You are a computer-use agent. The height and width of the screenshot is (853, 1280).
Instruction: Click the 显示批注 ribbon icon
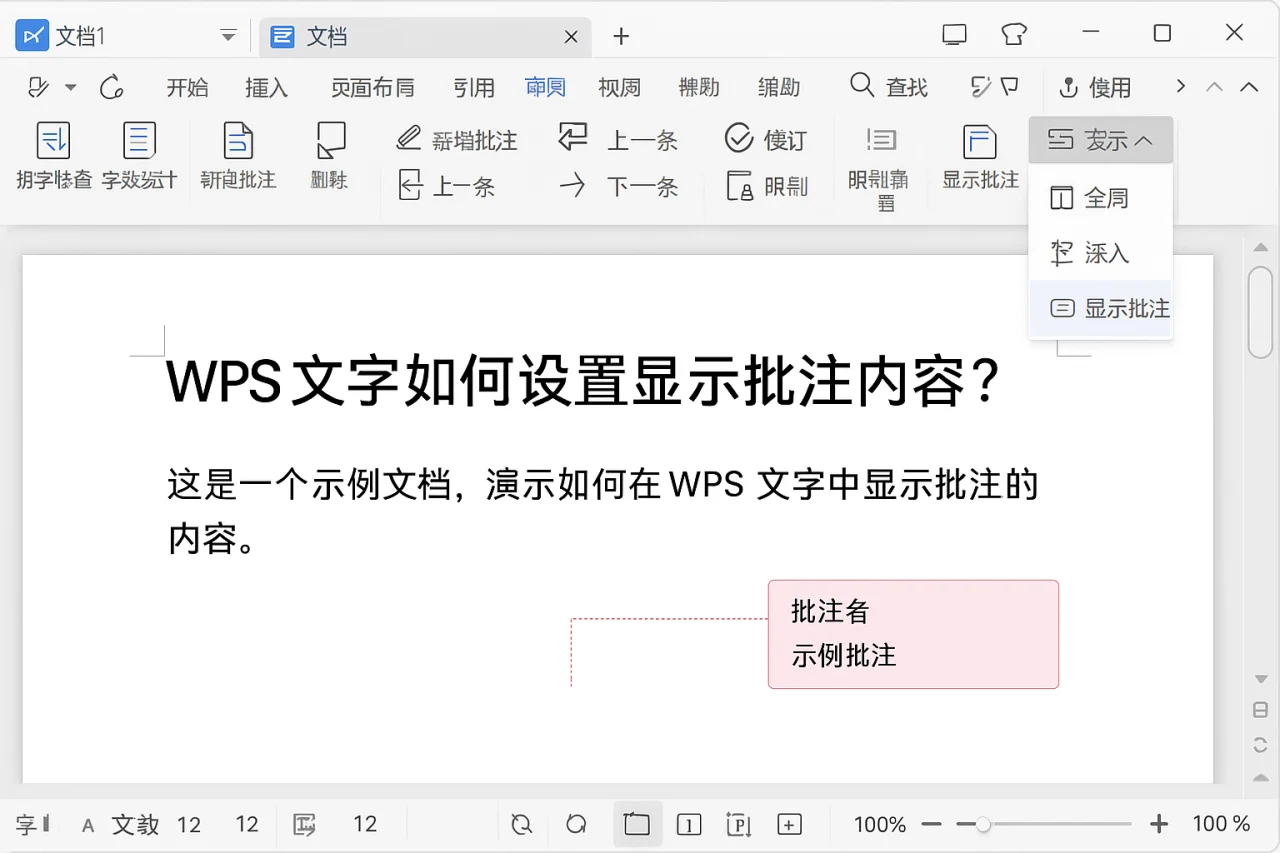tap(978, 160)
